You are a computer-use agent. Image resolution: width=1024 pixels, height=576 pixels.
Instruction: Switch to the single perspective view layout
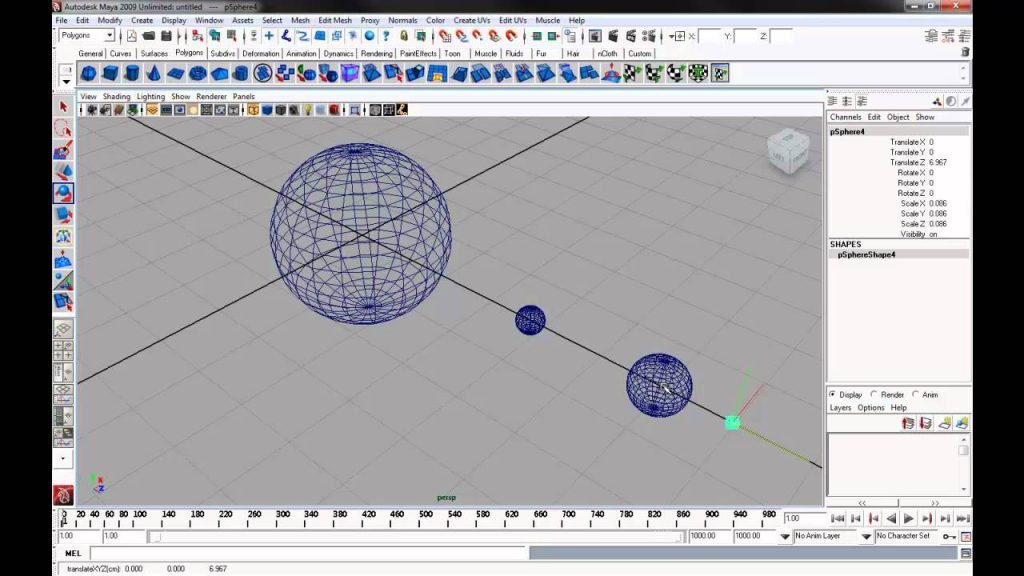point(63,328)
